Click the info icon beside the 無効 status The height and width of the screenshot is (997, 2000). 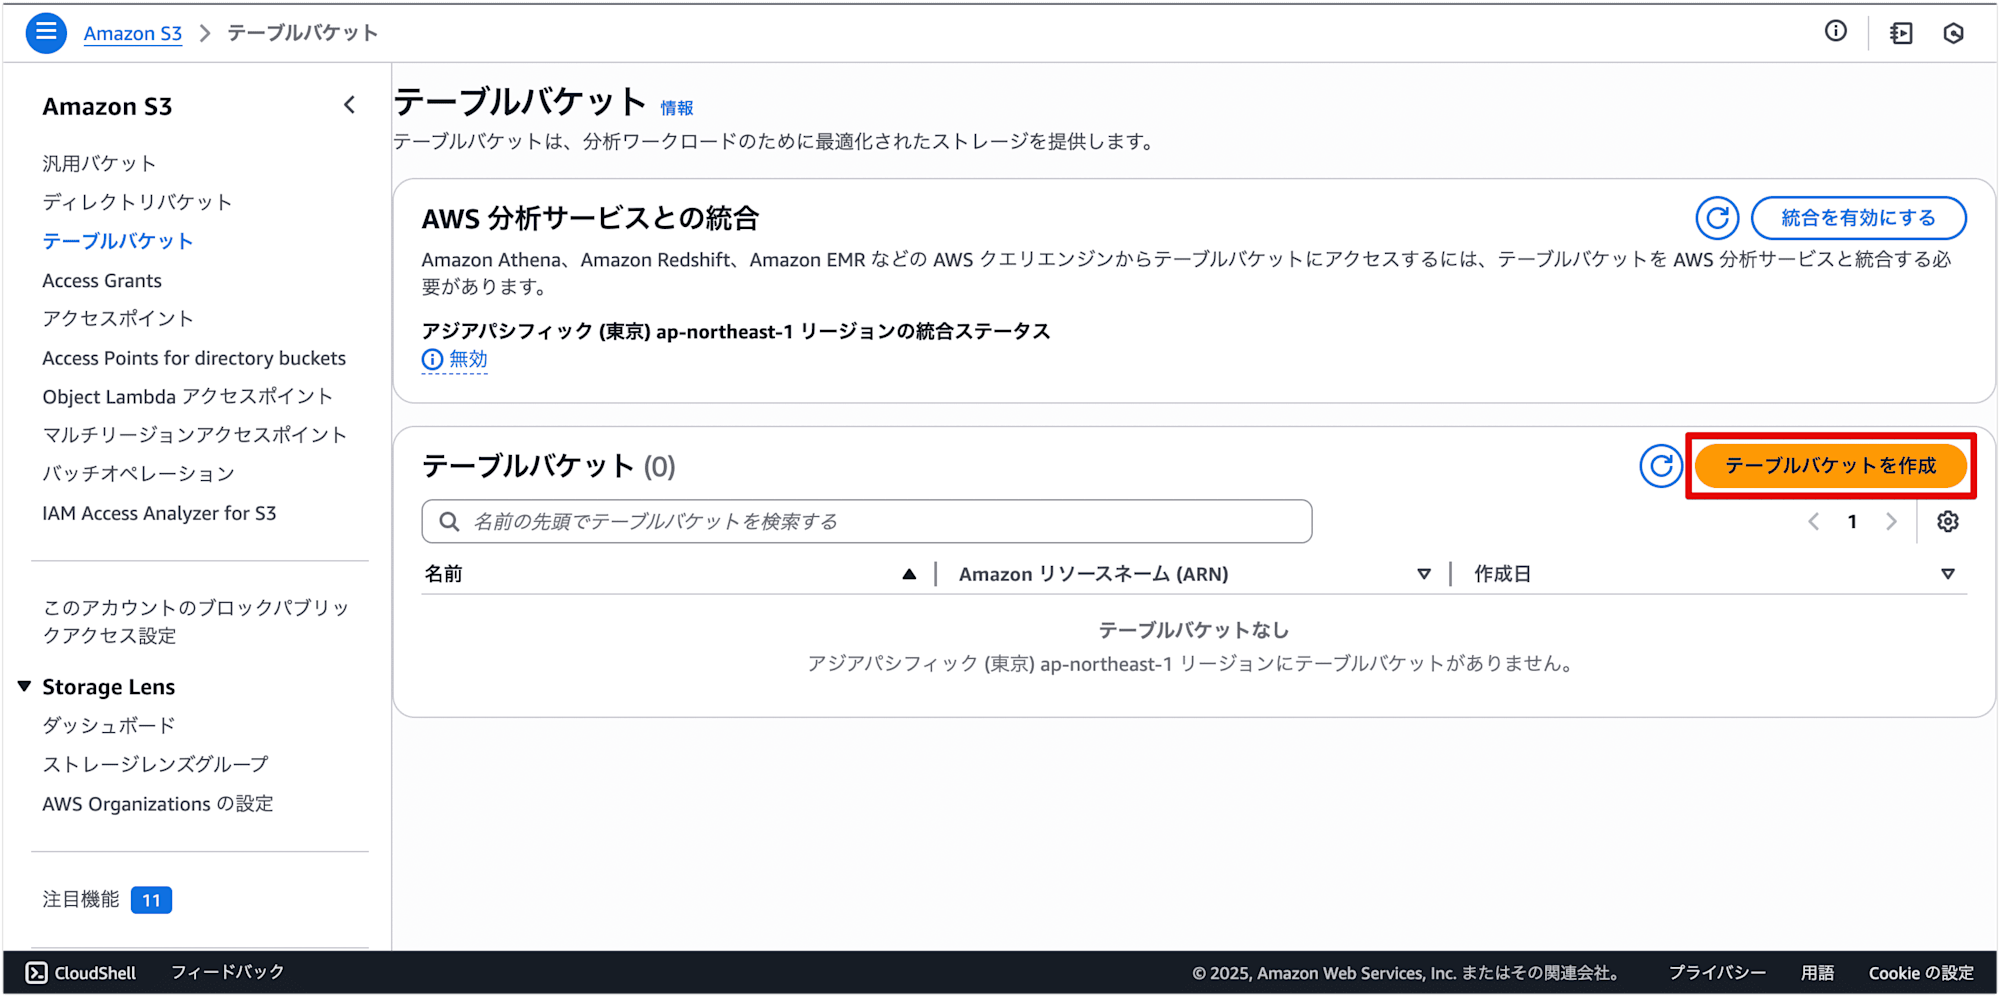(432, 359)
